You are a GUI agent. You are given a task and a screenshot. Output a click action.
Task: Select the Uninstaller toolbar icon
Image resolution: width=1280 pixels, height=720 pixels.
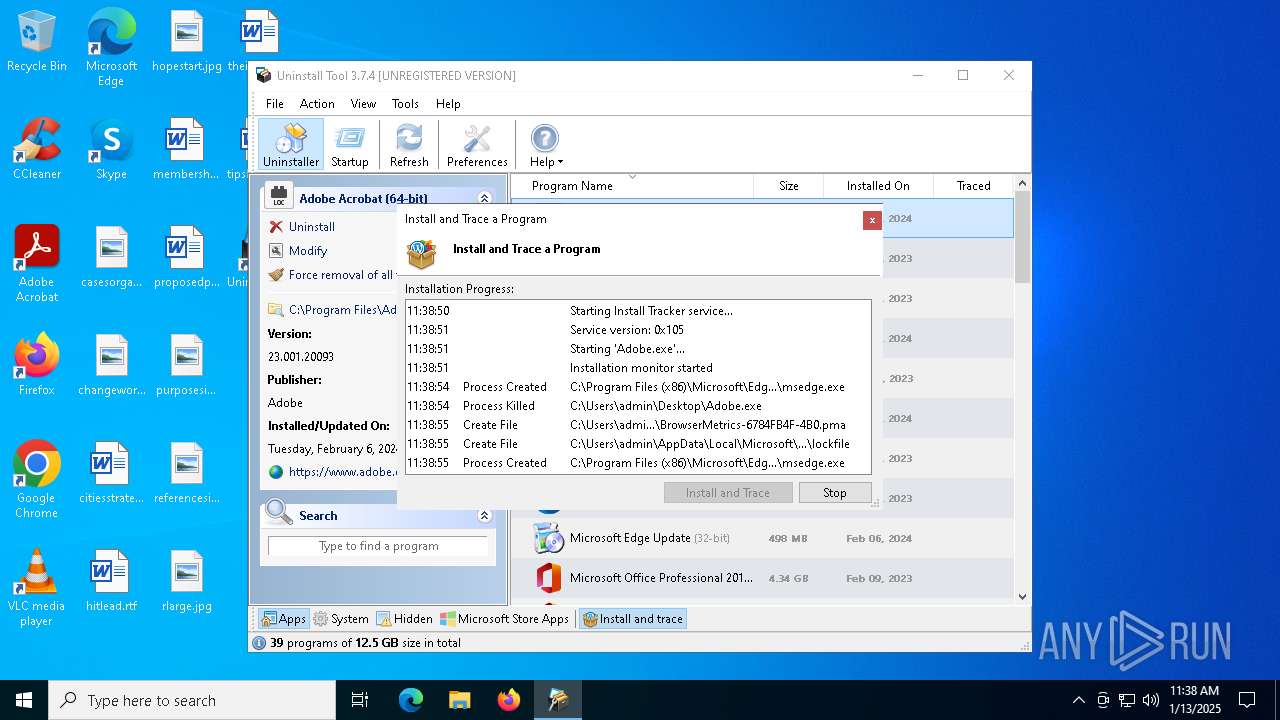291,145
